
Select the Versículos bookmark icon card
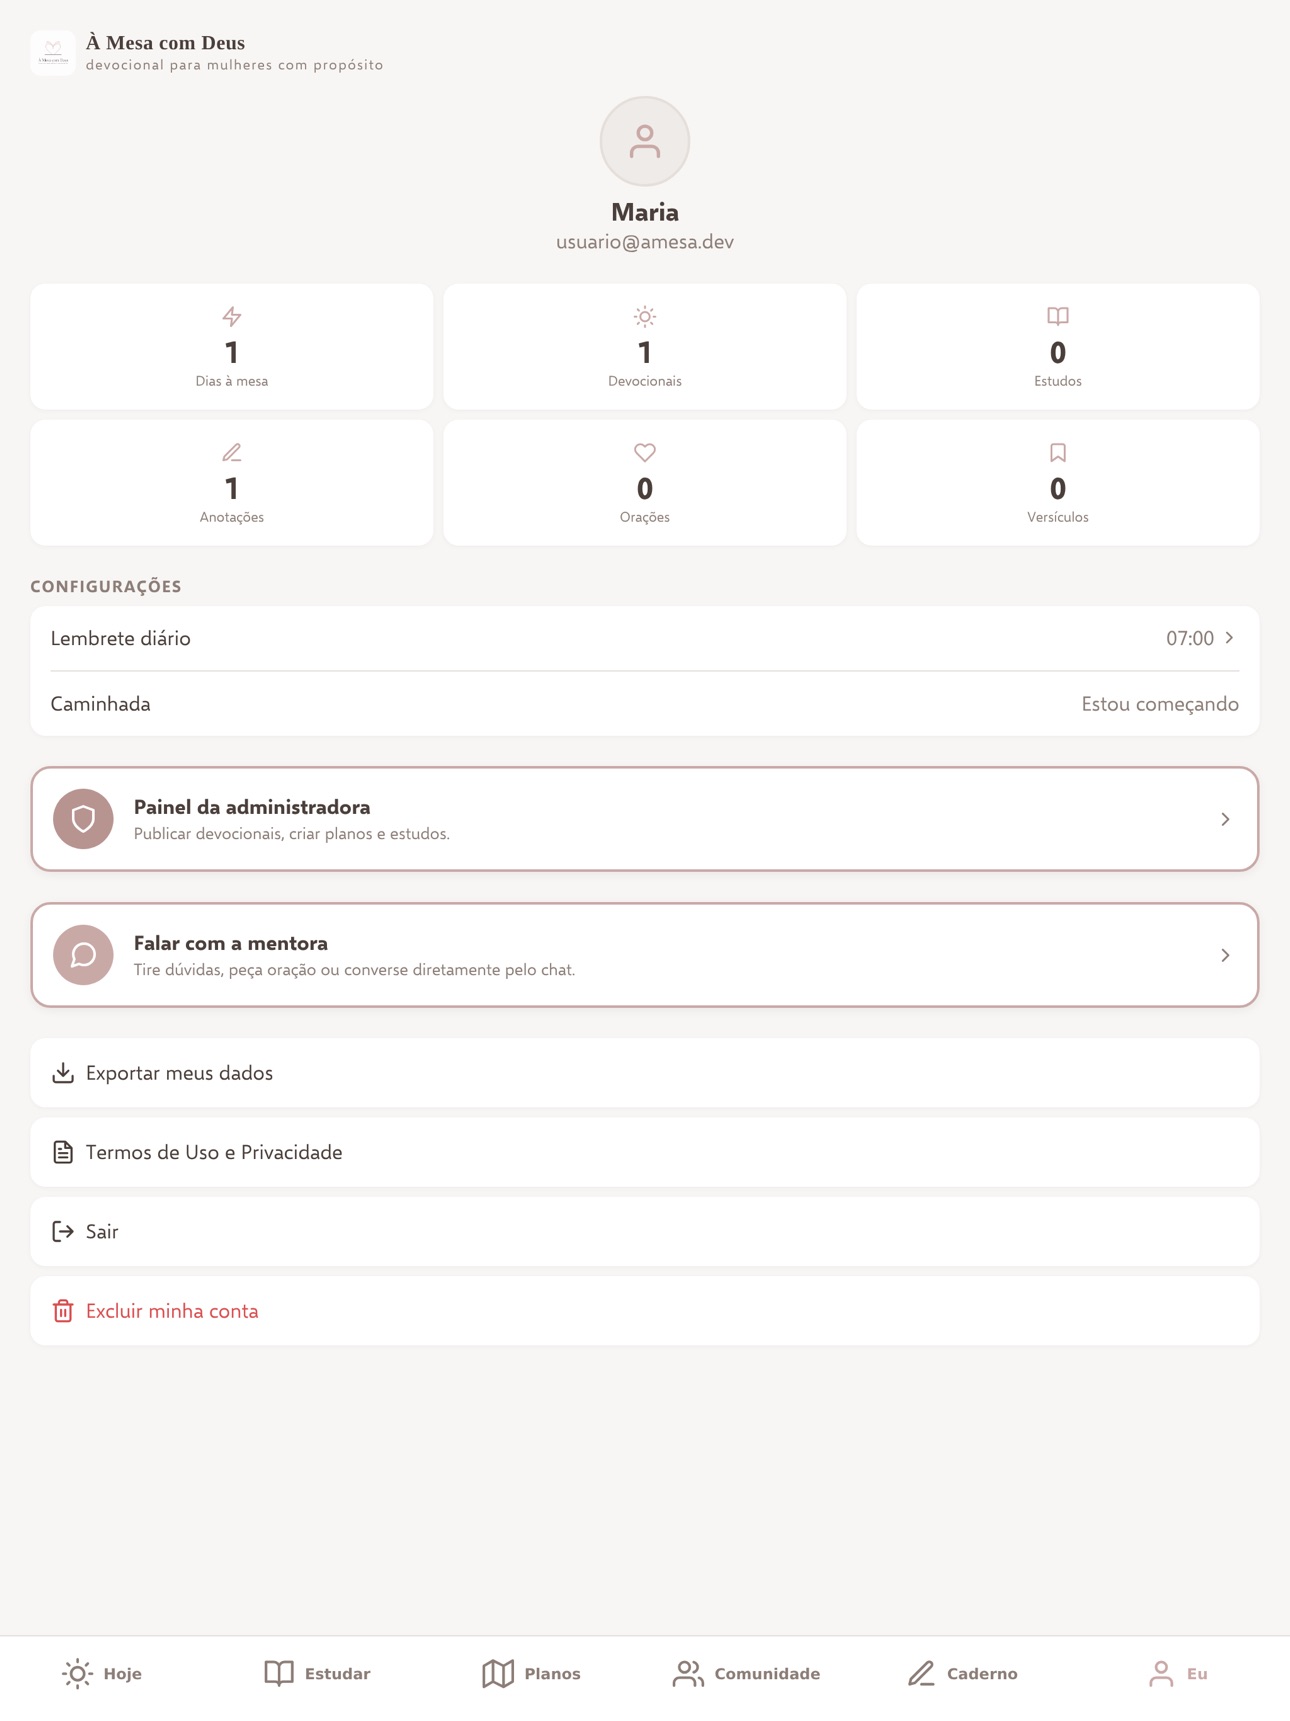pyautogui.click(x=1057, y=482)
